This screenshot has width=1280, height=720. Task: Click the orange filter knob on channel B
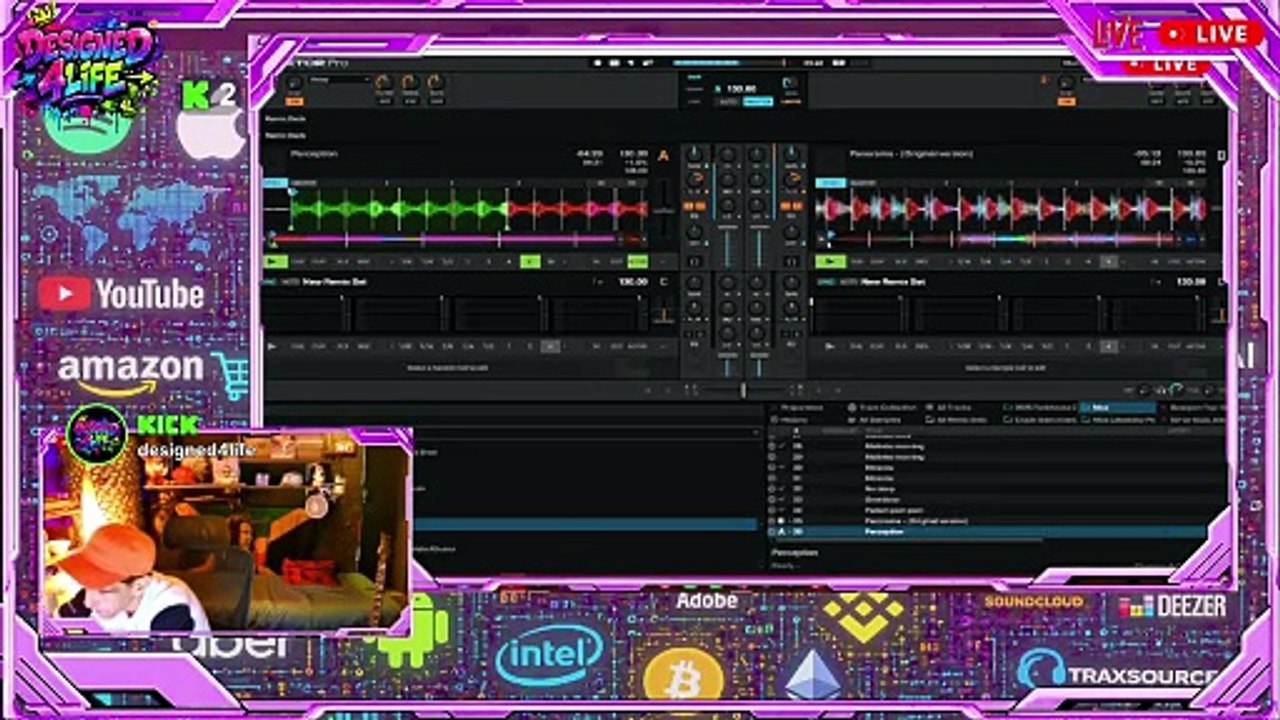tap(792, 179)
